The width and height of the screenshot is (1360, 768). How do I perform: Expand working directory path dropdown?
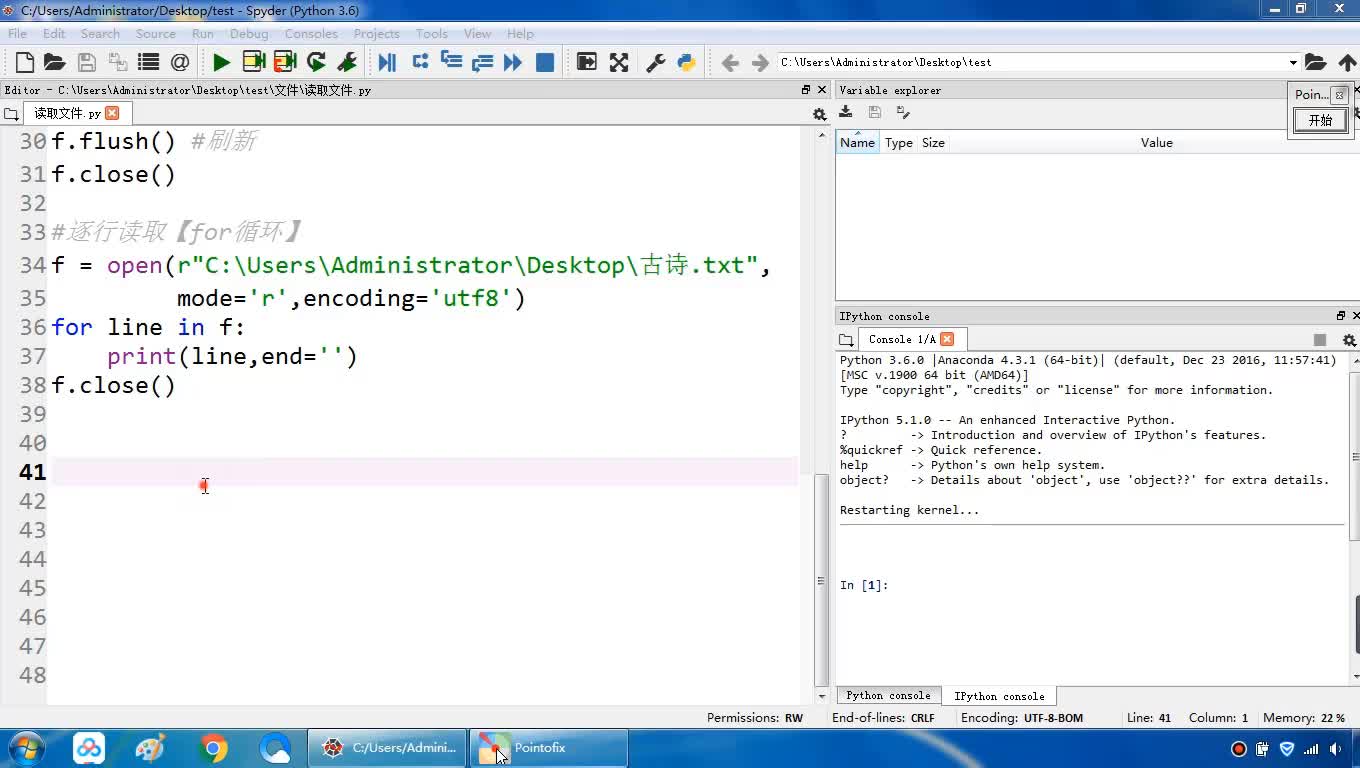tap(1293, 62)
